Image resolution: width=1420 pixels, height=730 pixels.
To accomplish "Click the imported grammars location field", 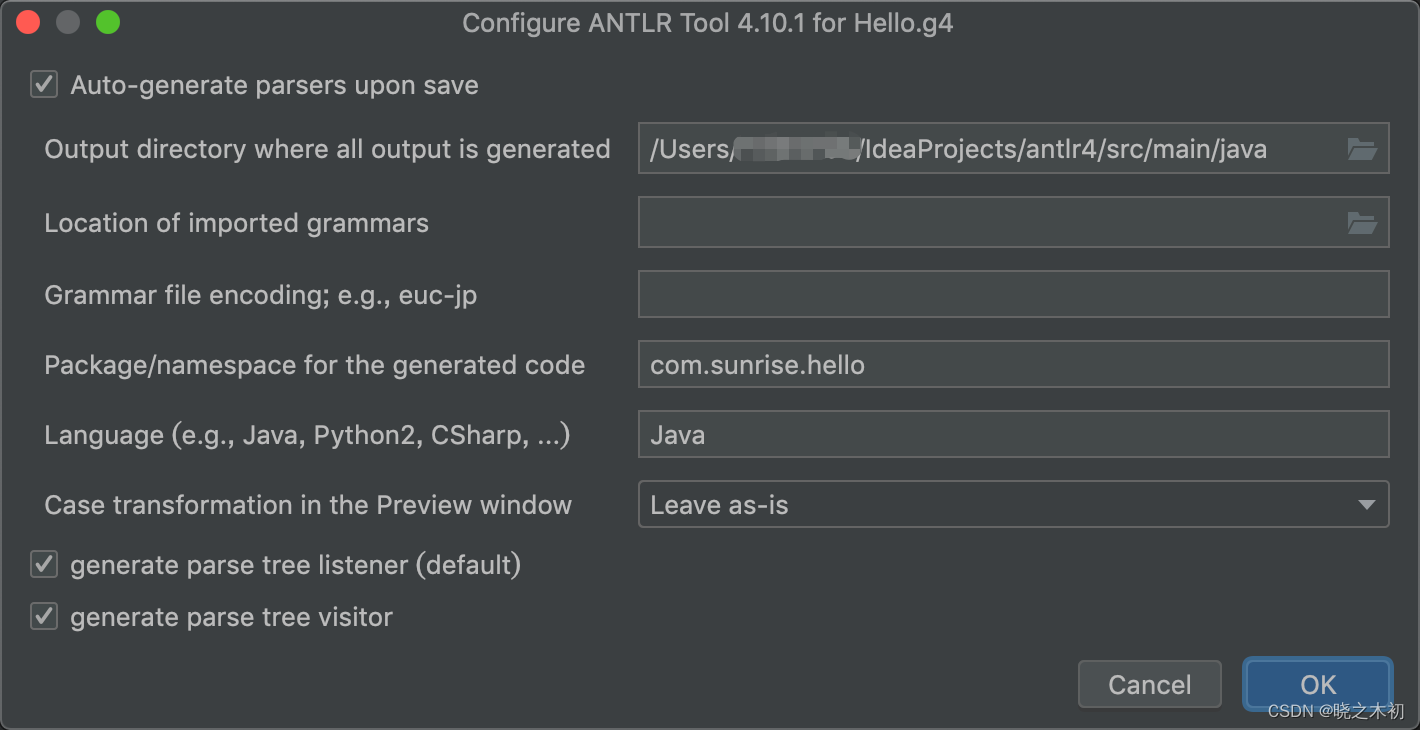I will point(990,223).
